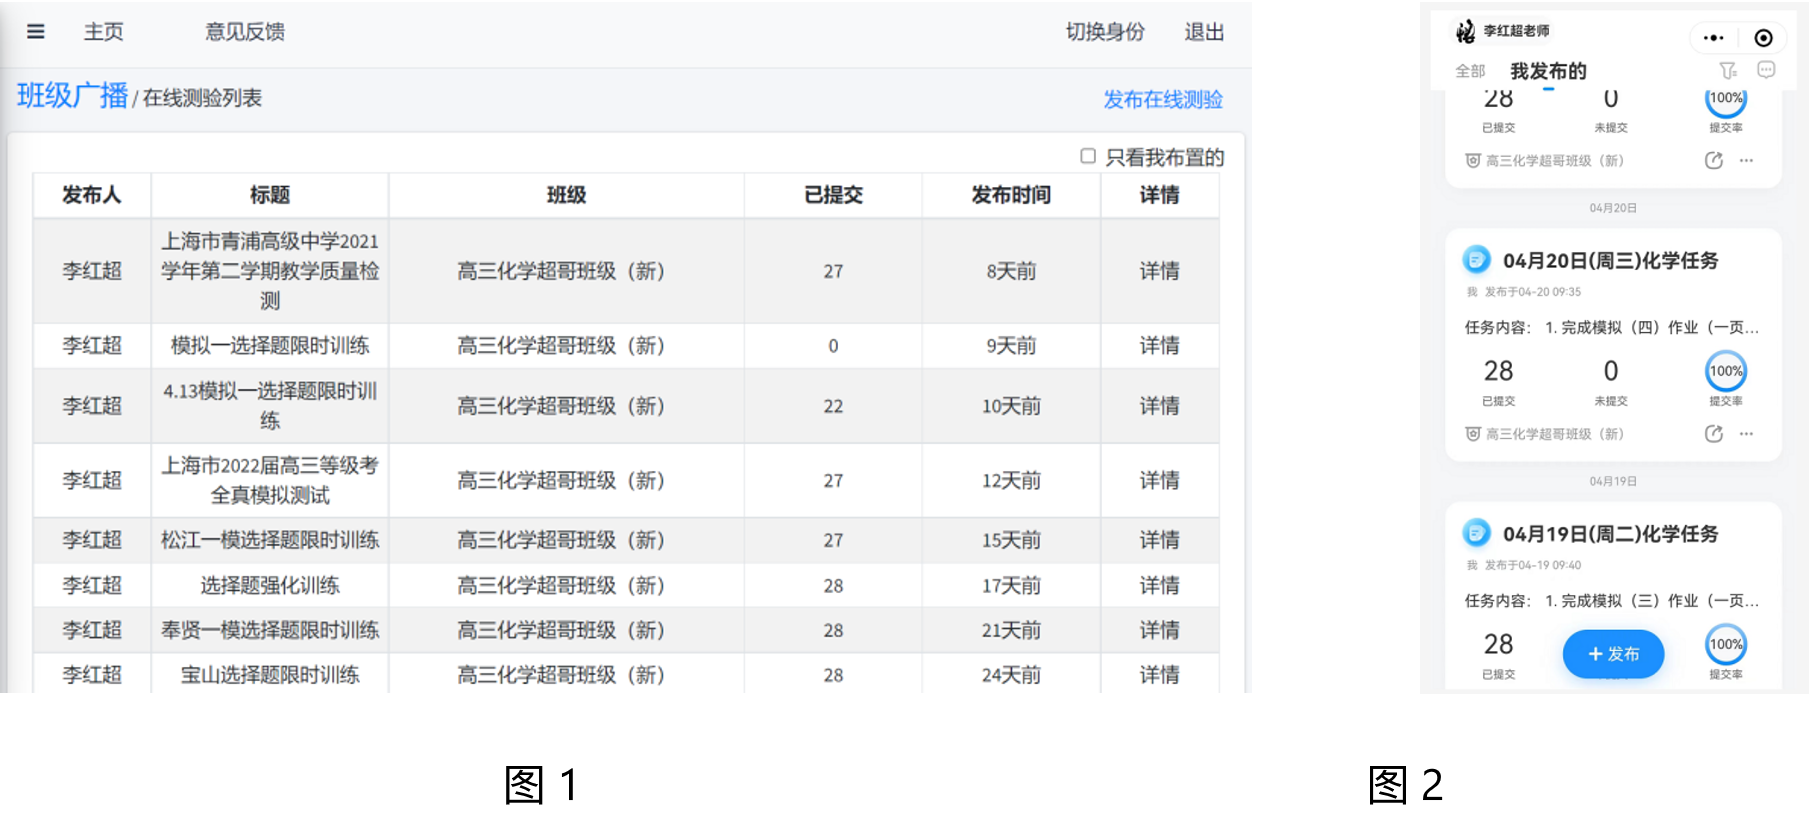Click the 班级 column header
1810x825 pixels.
[x=566, y=195]
